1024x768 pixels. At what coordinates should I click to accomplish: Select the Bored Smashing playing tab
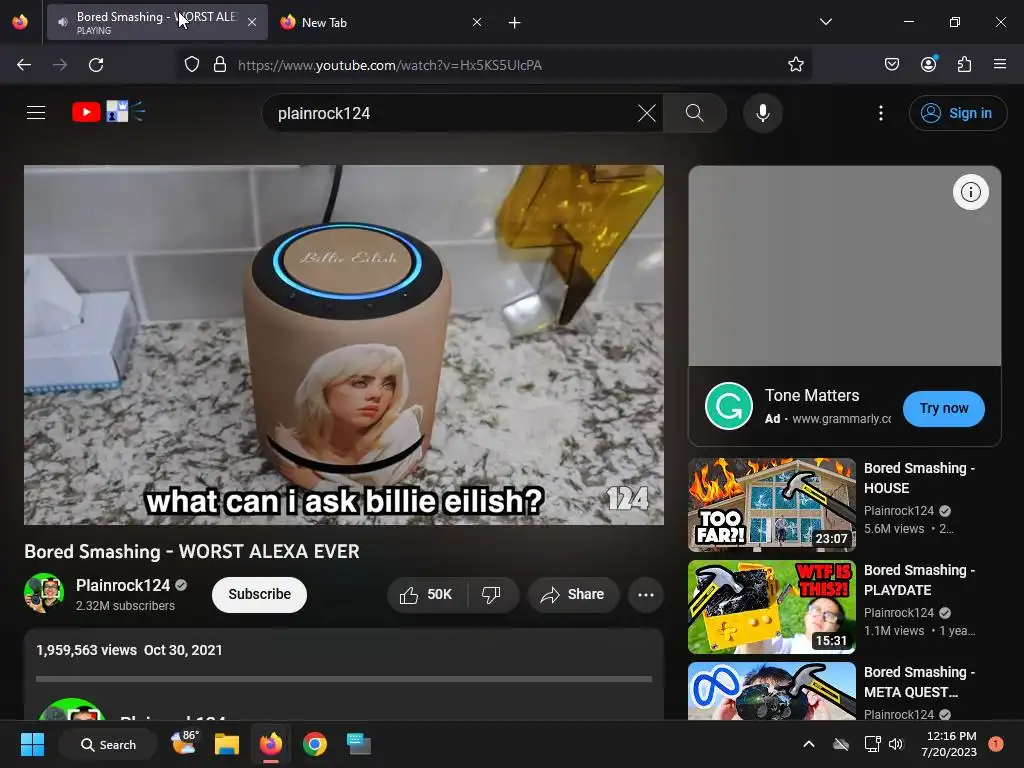157,22
